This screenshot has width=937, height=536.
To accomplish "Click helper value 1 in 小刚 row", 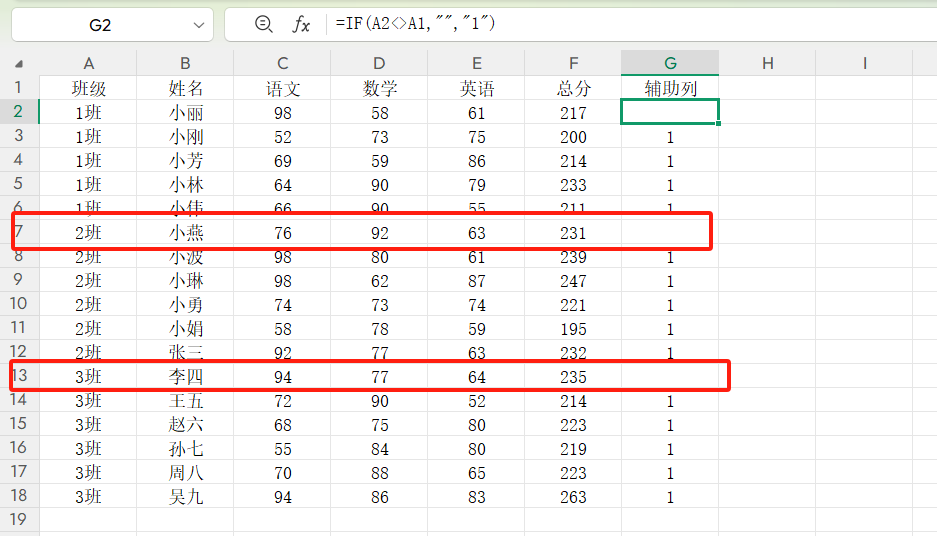I will pos(670,137).
